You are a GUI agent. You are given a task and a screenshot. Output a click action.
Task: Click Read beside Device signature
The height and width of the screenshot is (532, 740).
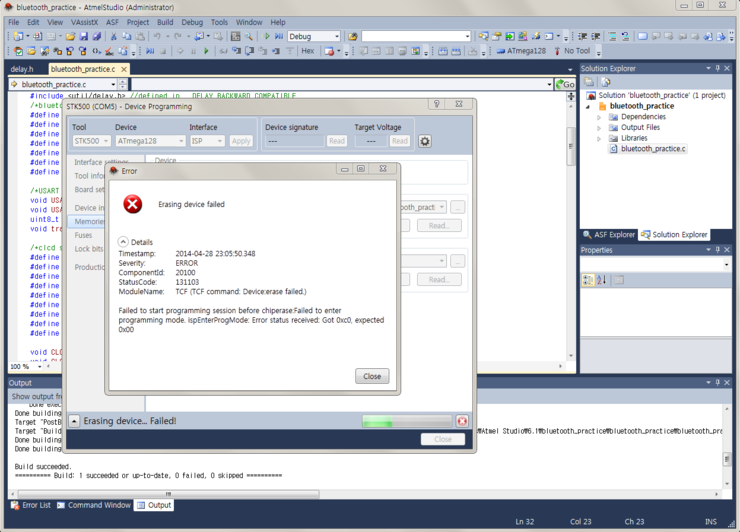click(336, 141)
